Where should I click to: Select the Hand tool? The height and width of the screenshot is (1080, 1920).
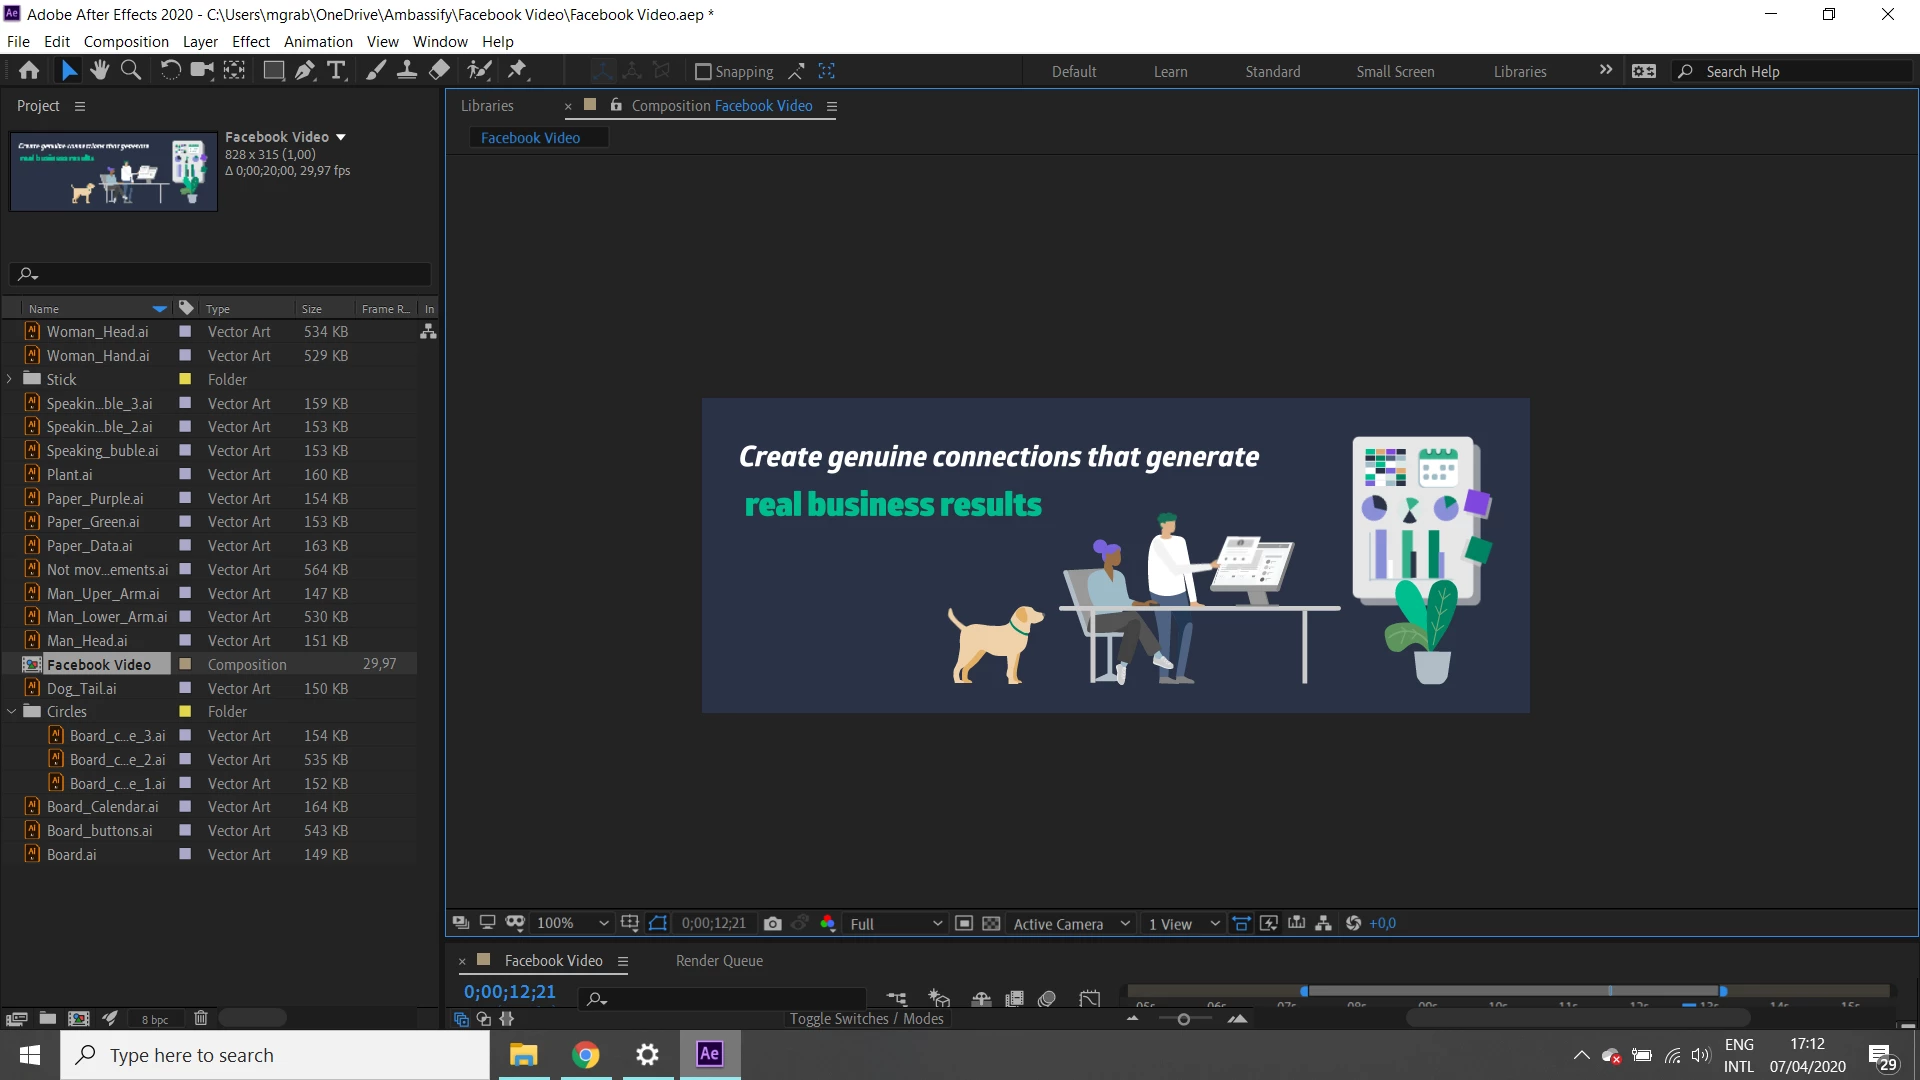pos(99,70)
